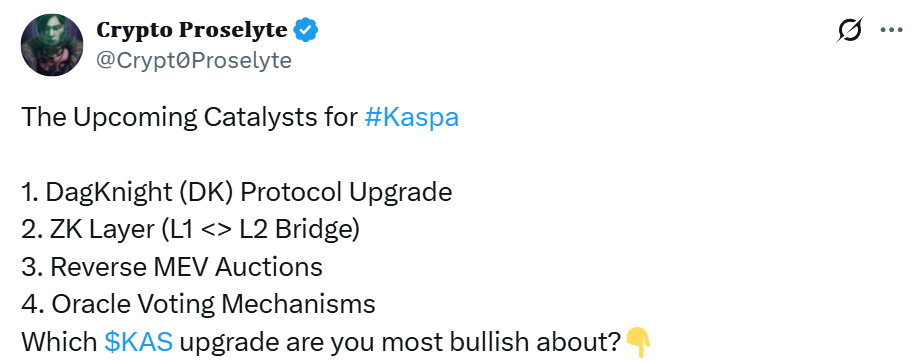Click the '(DK)' abbreviation
This screenshot has width=923, height=362.
203,192
